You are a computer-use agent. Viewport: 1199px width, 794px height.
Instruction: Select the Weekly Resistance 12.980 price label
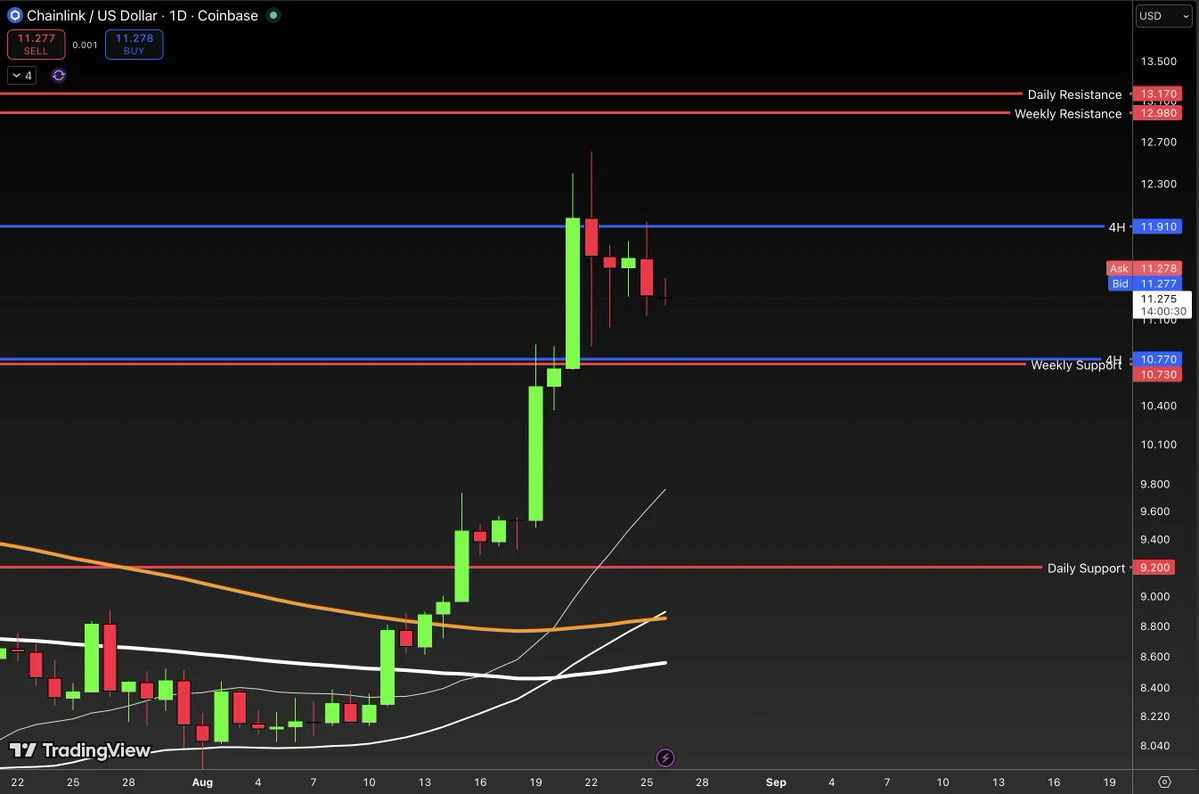(1157, 113)
